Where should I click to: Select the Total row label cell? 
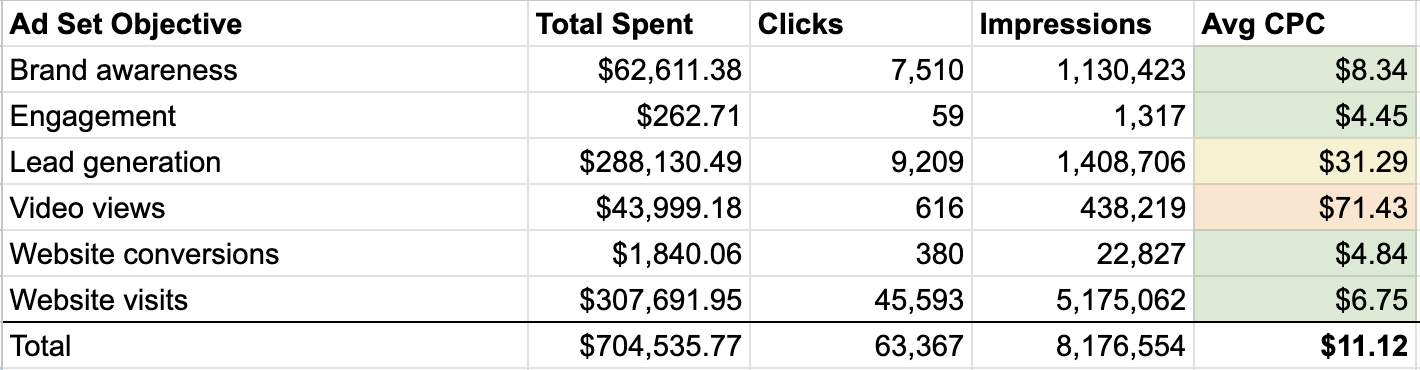pyautogui.click(x=264, y=346)
